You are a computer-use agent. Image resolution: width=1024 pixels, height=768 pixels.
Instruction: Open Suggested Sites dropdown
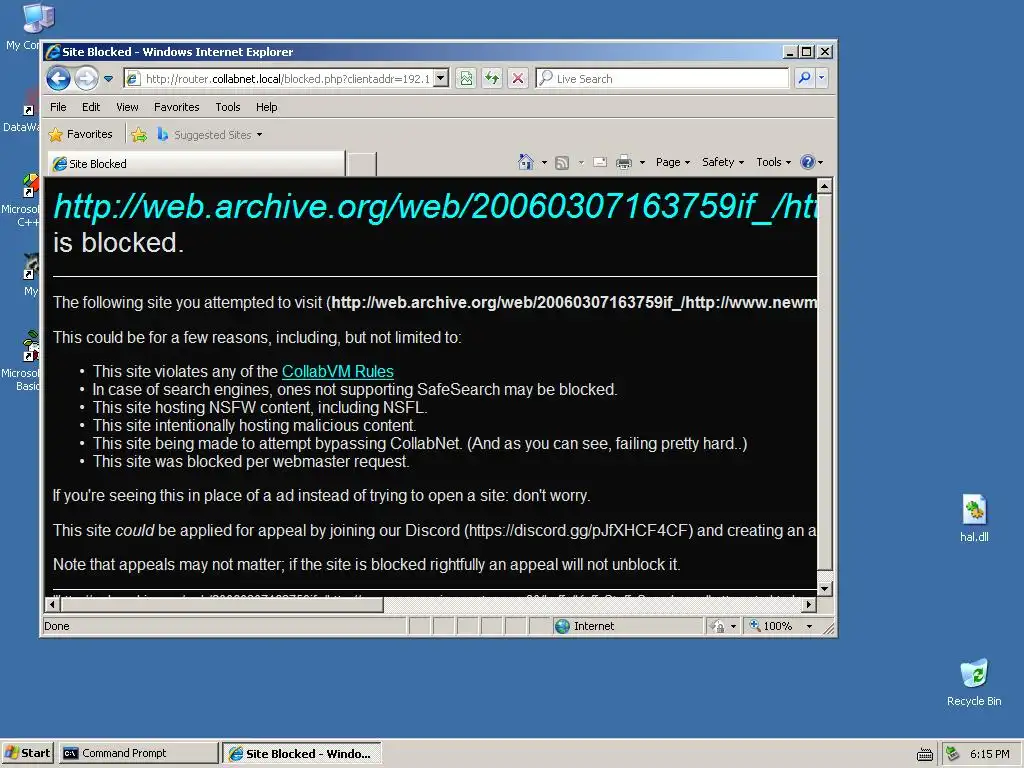pos(210,135)
